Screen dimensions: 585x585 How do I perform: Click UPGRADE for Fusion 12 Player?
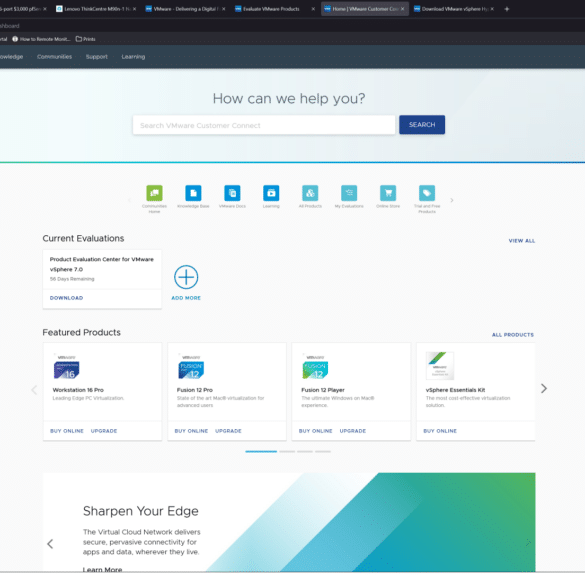[353, 431]
